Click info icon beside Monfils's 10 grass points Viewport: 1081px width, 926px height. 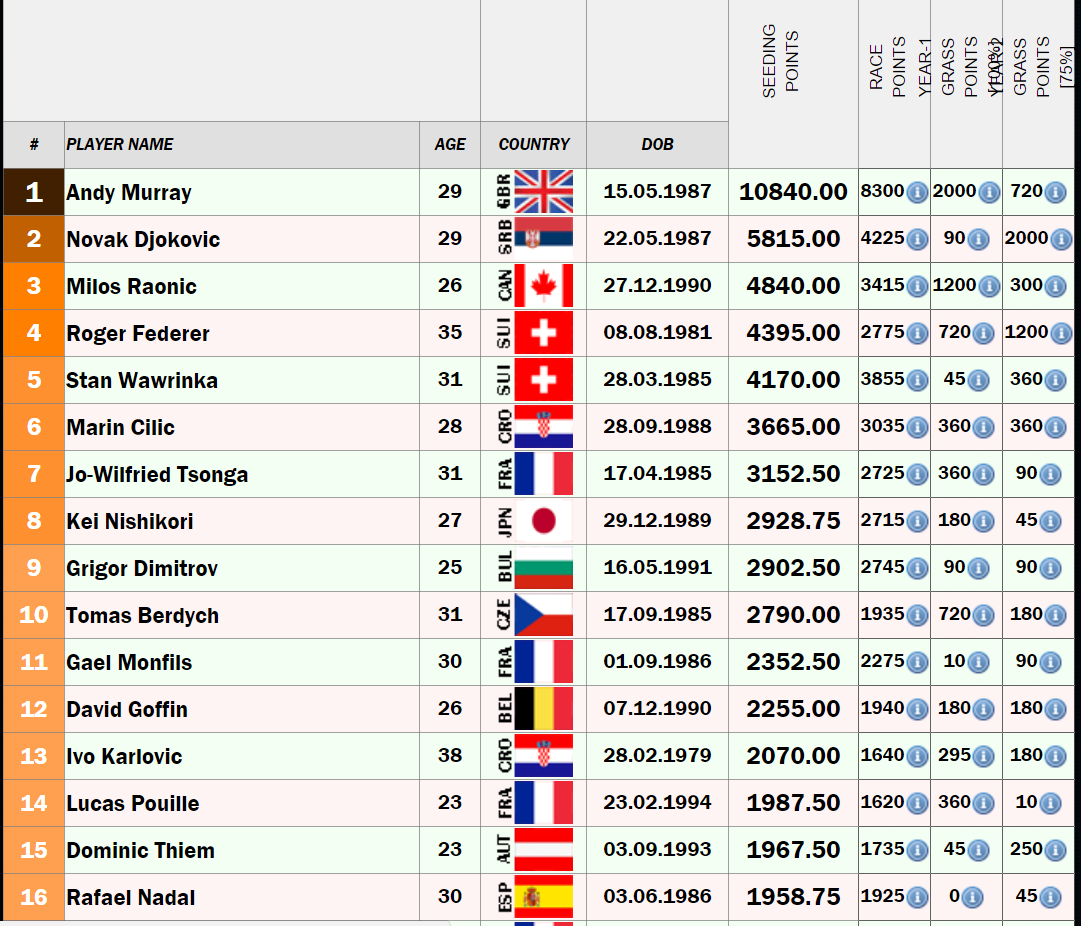pyautogui.click(x=978, y=662)
